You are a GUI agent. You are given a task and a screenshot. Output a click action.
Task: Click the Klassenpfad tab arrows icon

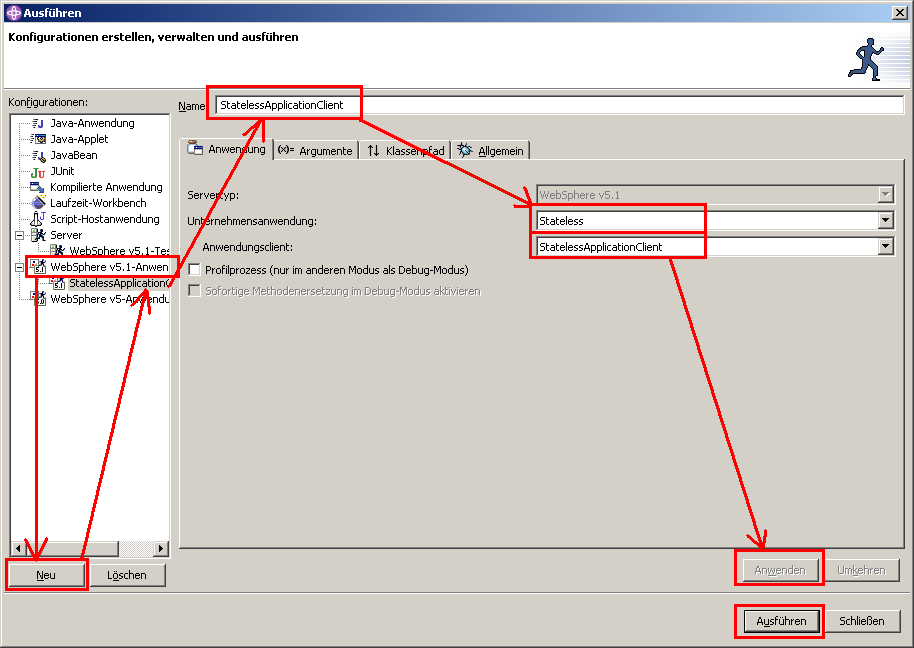374,151
